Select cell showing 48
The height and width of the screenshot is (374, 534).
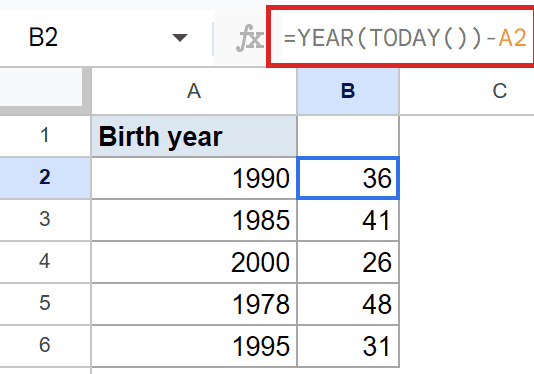click(348, 304)
